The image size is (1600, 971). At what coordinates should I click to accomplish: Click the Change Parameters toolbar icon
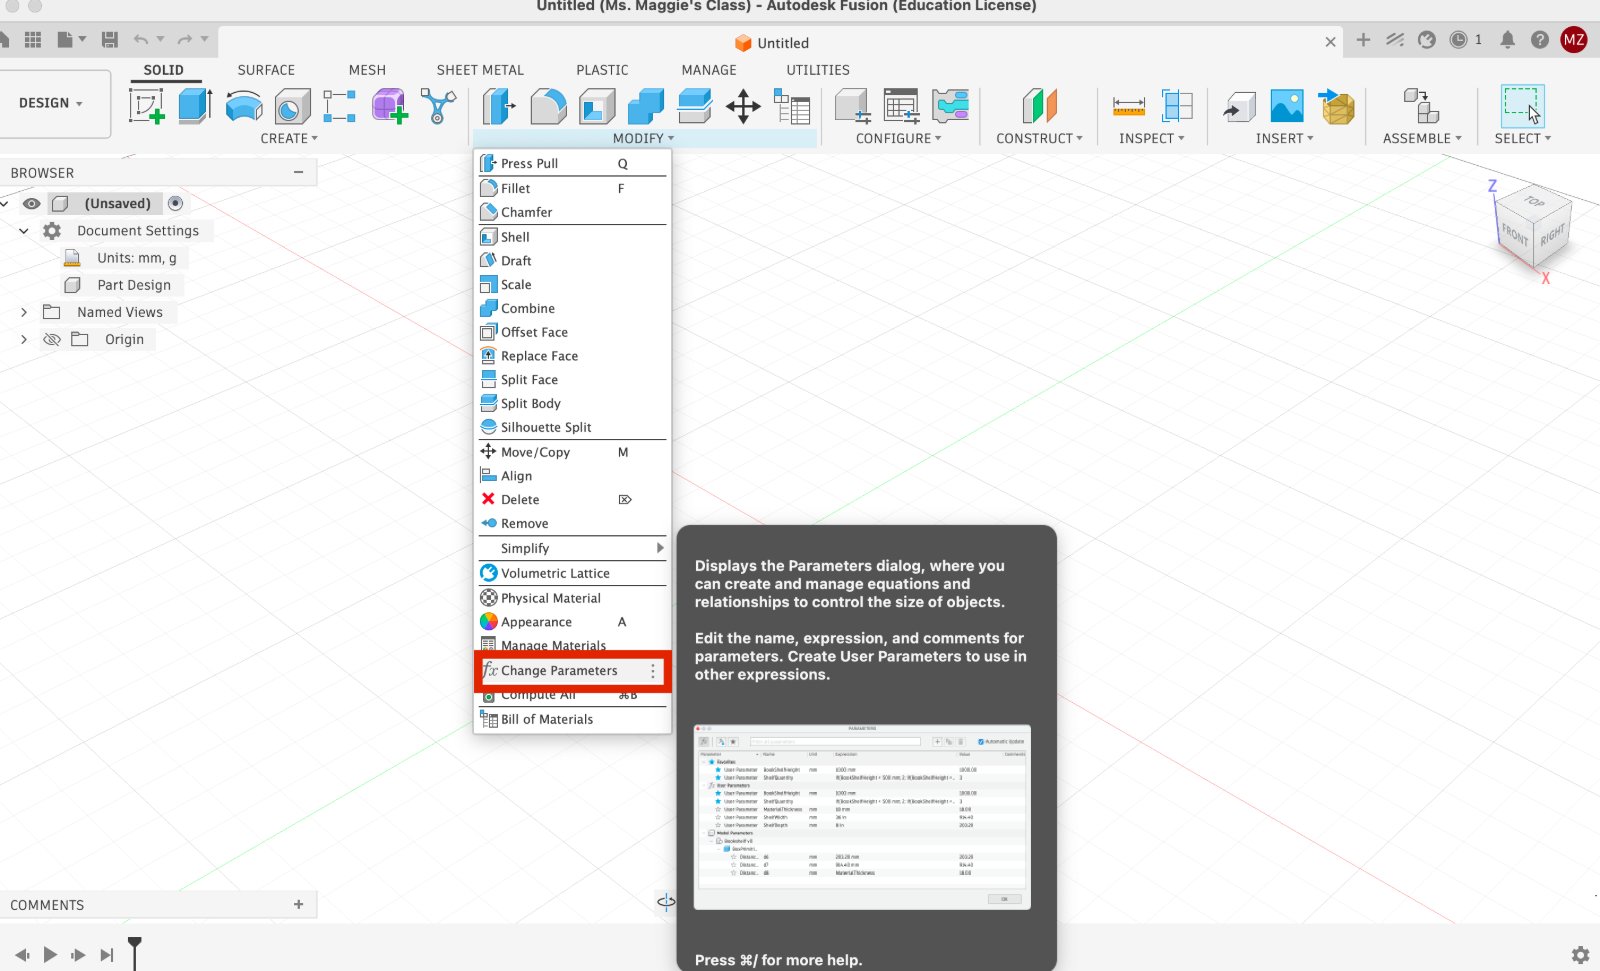pyautogui.click(x=792, y=106)
